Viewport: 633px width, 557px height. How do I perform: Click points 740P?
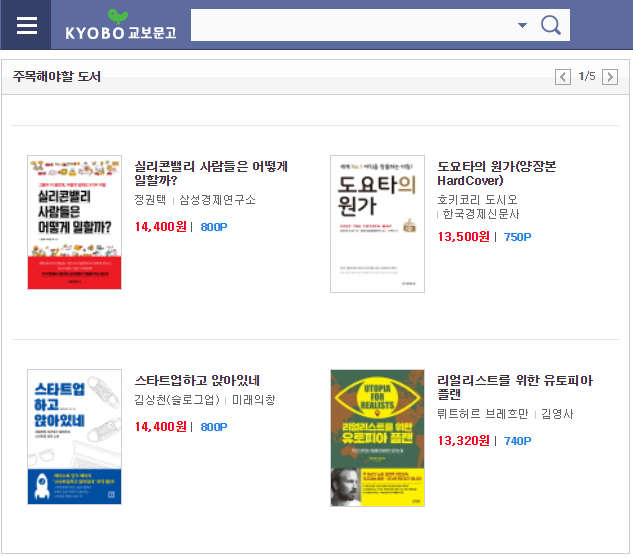coord(518,441)
